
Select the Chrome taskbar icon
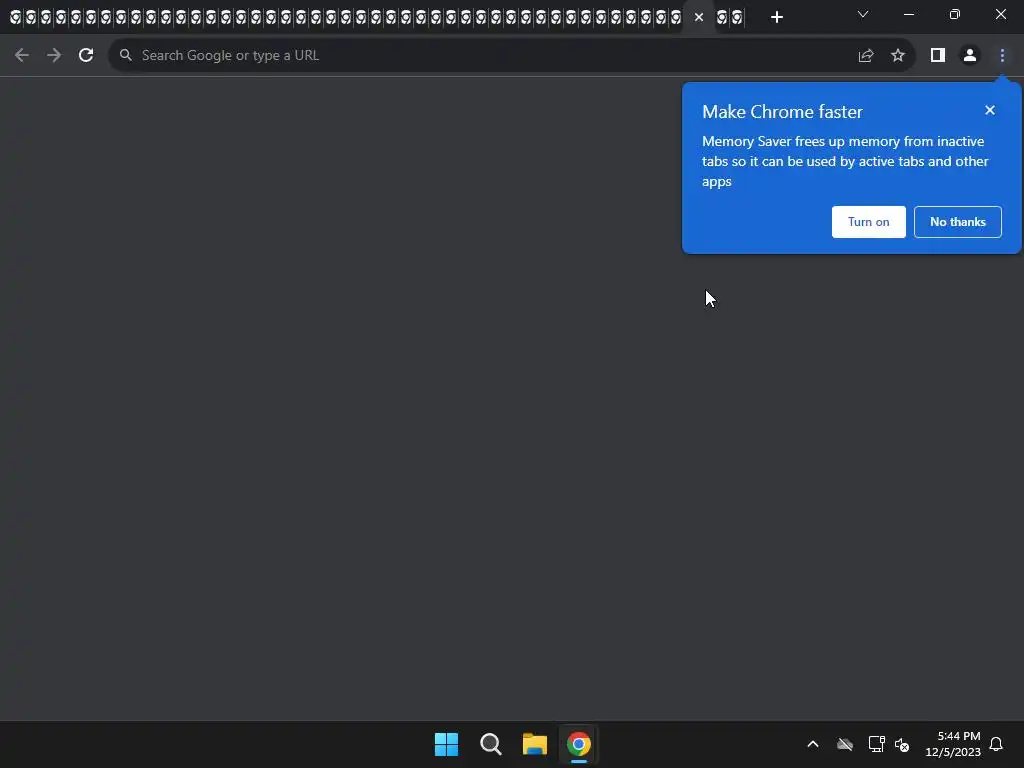pos(579,744)
